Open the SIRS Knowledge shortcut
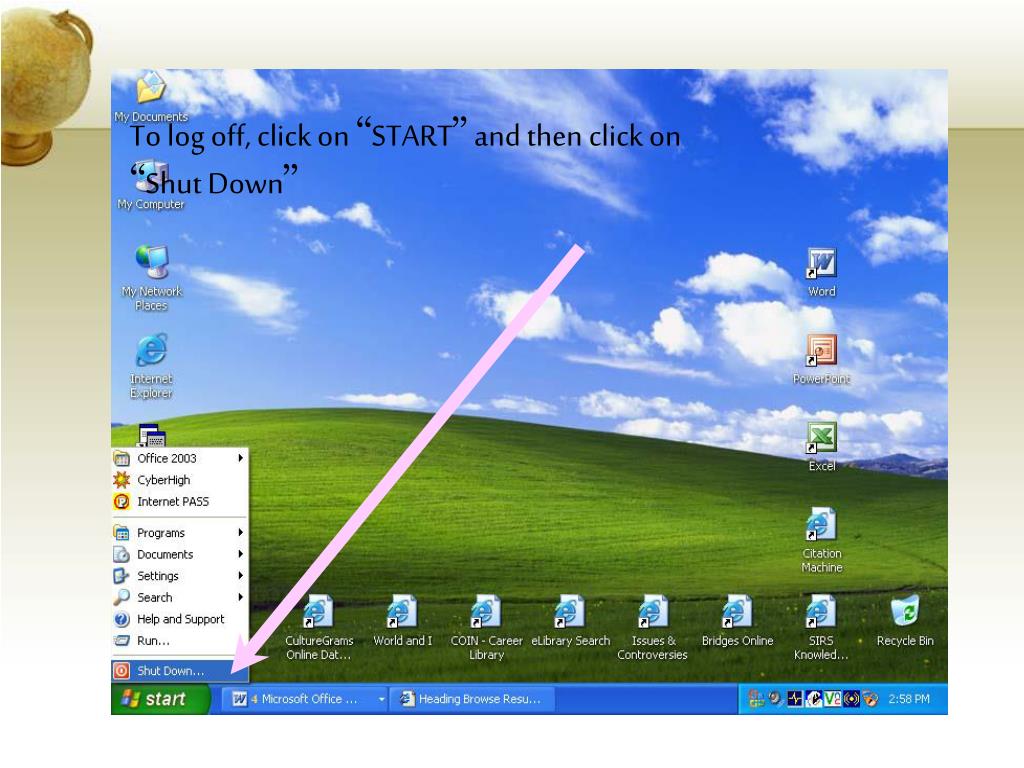 tap(821, 627)
